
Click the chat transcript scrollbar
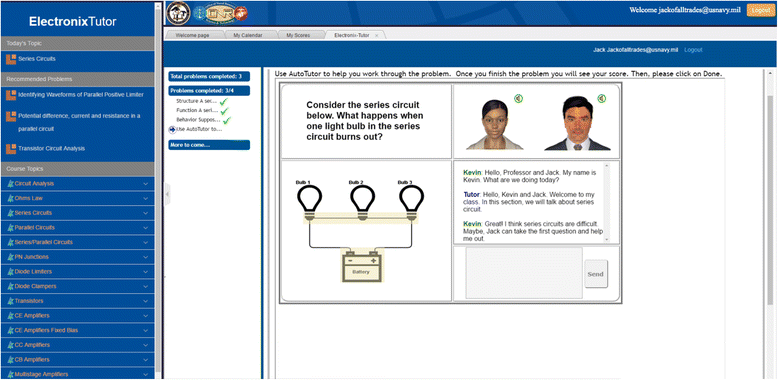click(605, 202)
